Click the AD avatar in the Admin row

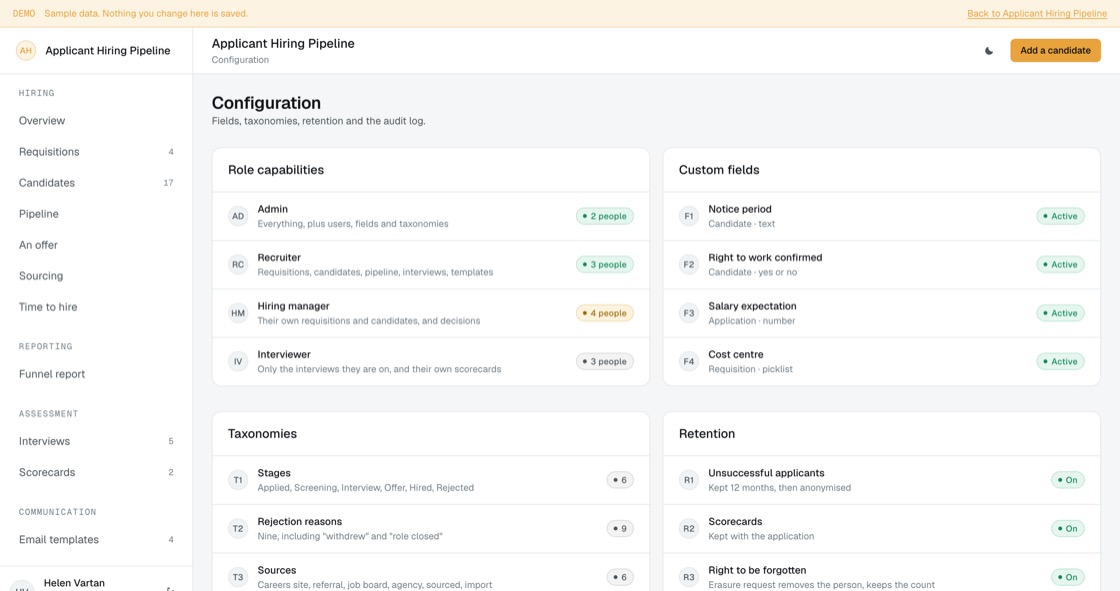click(x=238, y=216)
